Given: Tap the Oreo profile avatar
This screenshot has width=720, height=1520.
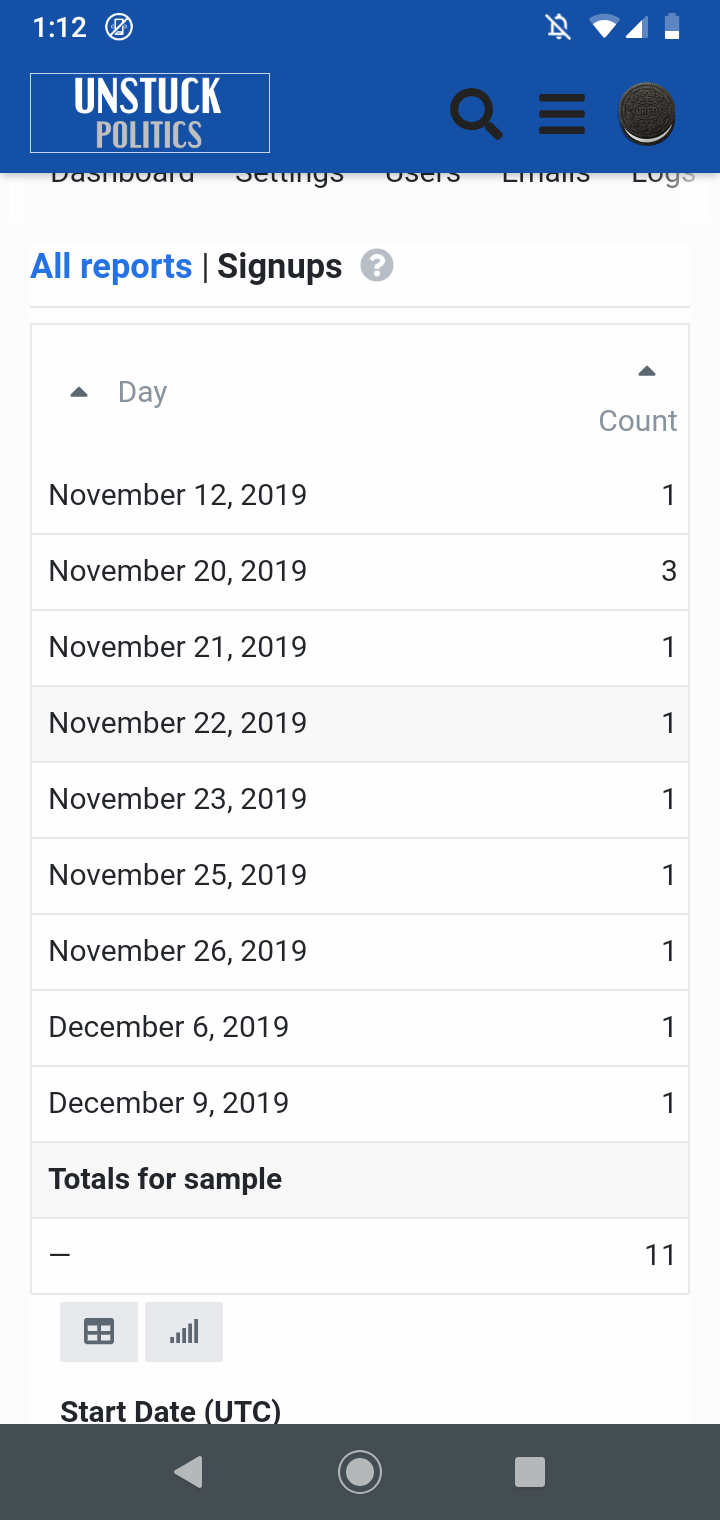Looking at the screenshot, I should click(647, 114).
